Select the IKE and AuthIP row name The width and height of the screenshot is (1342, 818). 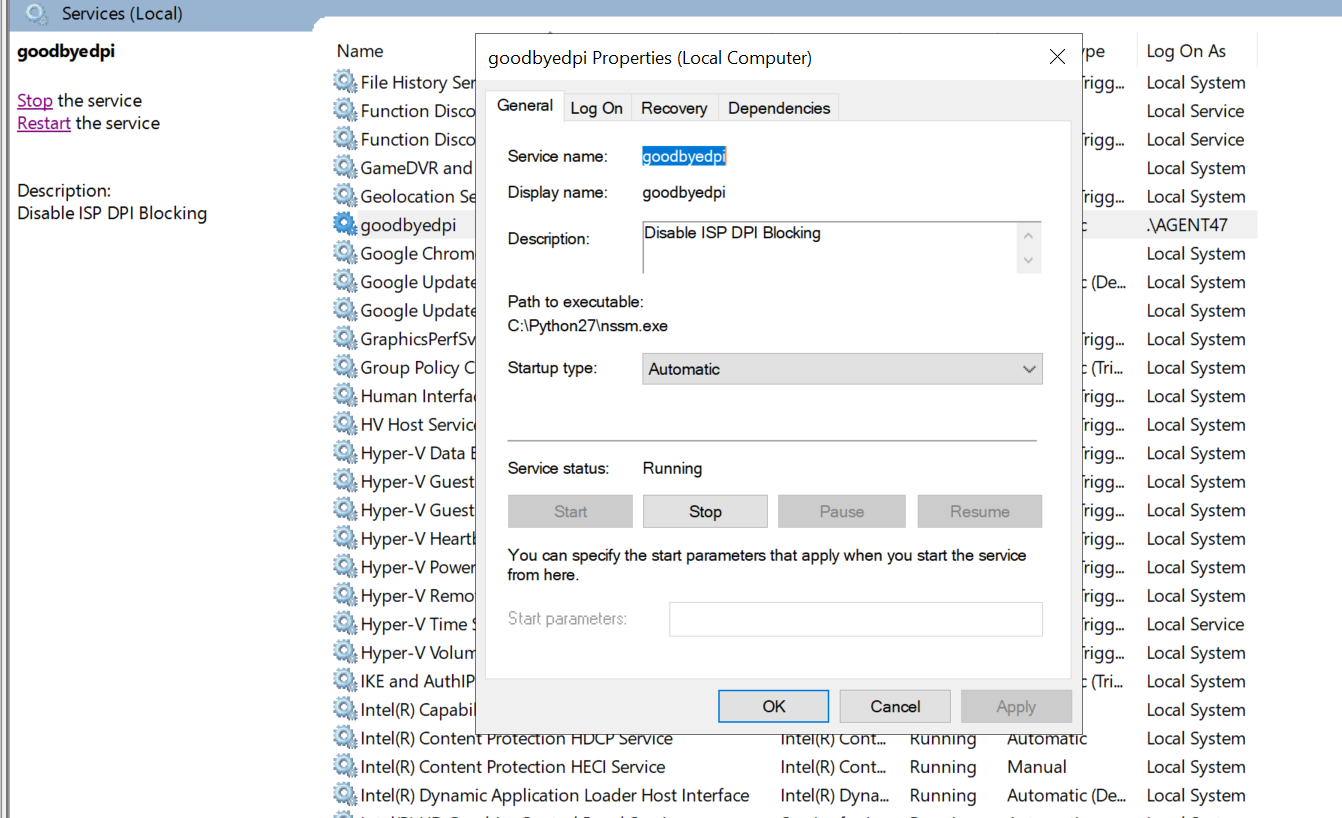(x=418, y=681)
